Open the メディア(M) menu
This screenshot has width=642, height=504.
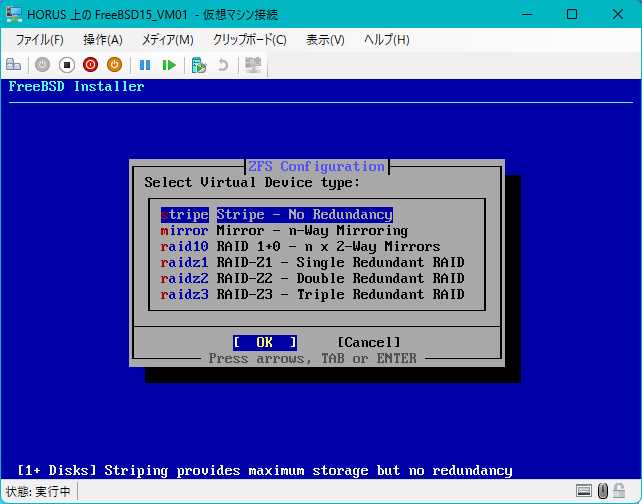point(167,40)
